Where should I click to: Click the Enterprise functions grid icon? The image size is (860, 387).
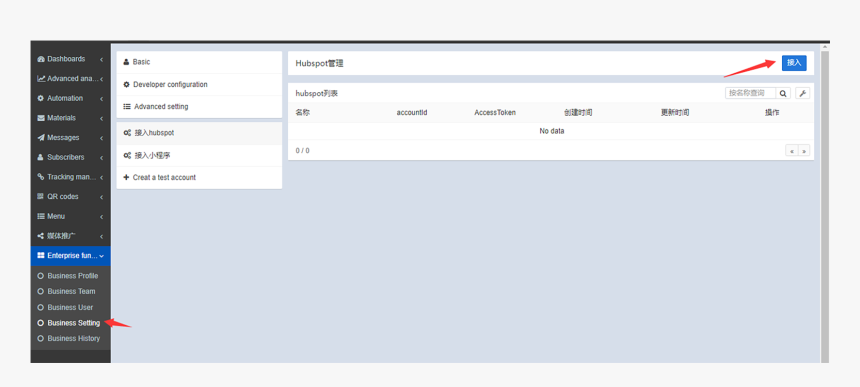[41, 256]
